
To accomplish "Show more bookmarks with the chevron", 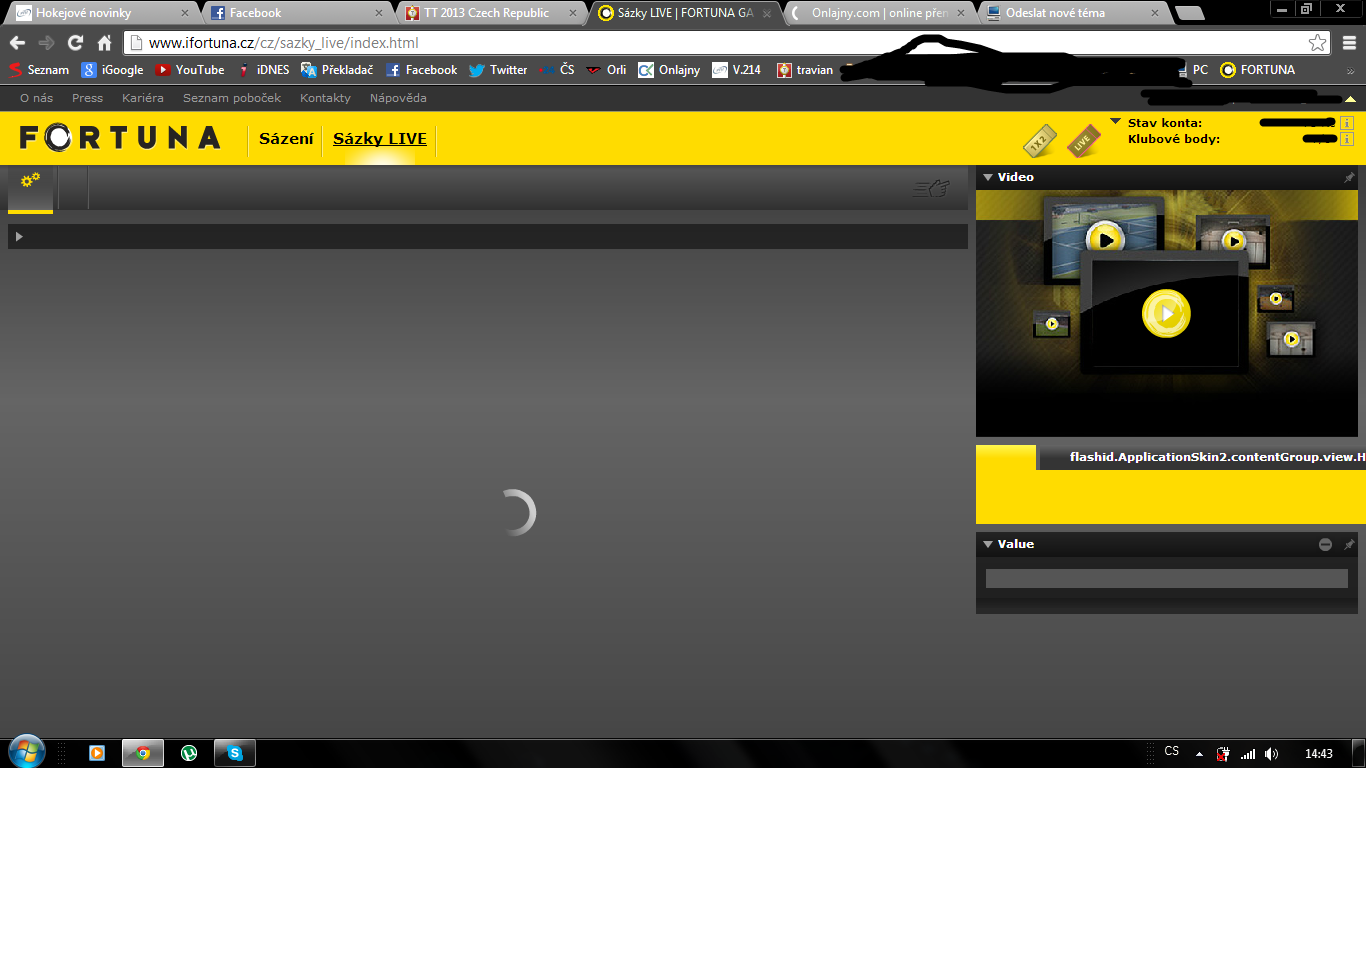I will point(1350,71).
